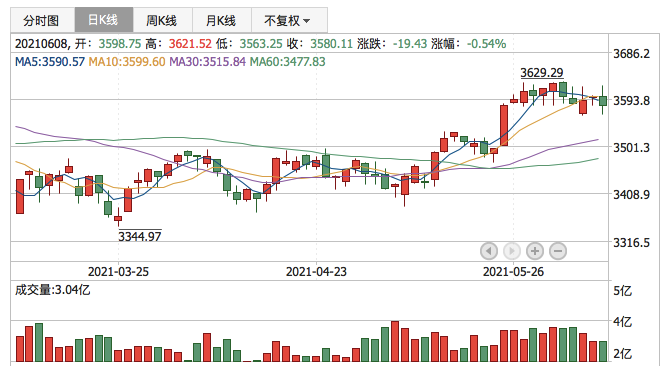Click the last green candlestick on the chart
The width and height of the screenshot is (668, 371).
[x=602, y=101]
